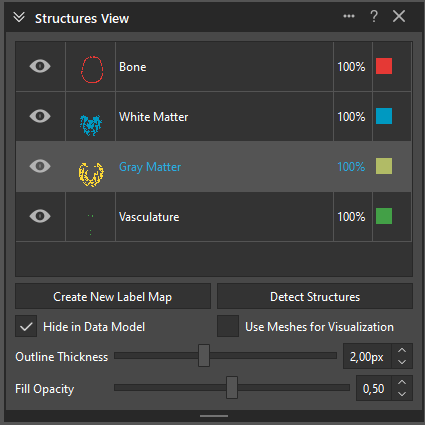
Task: Close the Structures View panel
Action: [x=399, y=16]
